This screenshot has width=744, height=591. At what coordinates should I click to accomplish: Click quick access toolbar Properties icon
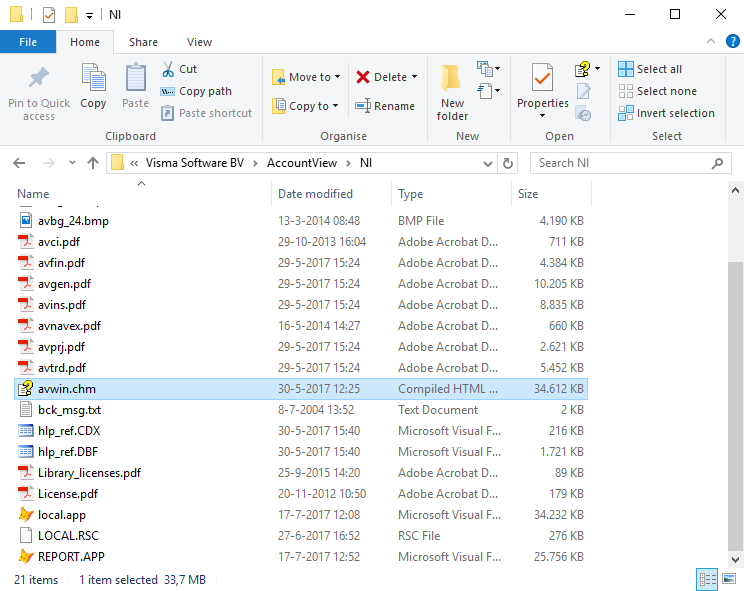49,15
